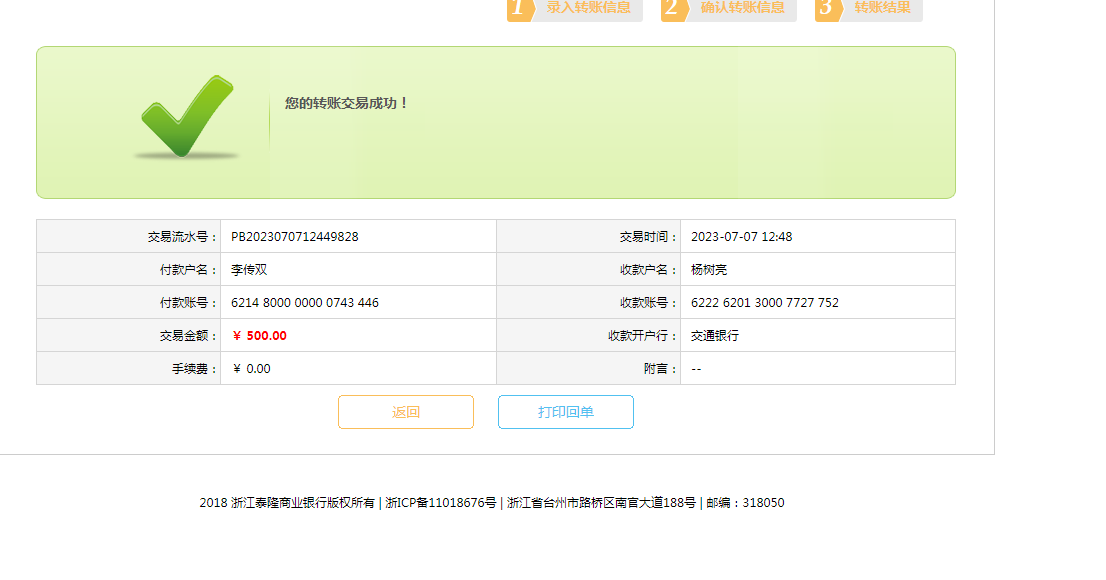The image size is (1106, 580).
Task: Click the payee account number ending 7727 752
Action: (764, 303)
